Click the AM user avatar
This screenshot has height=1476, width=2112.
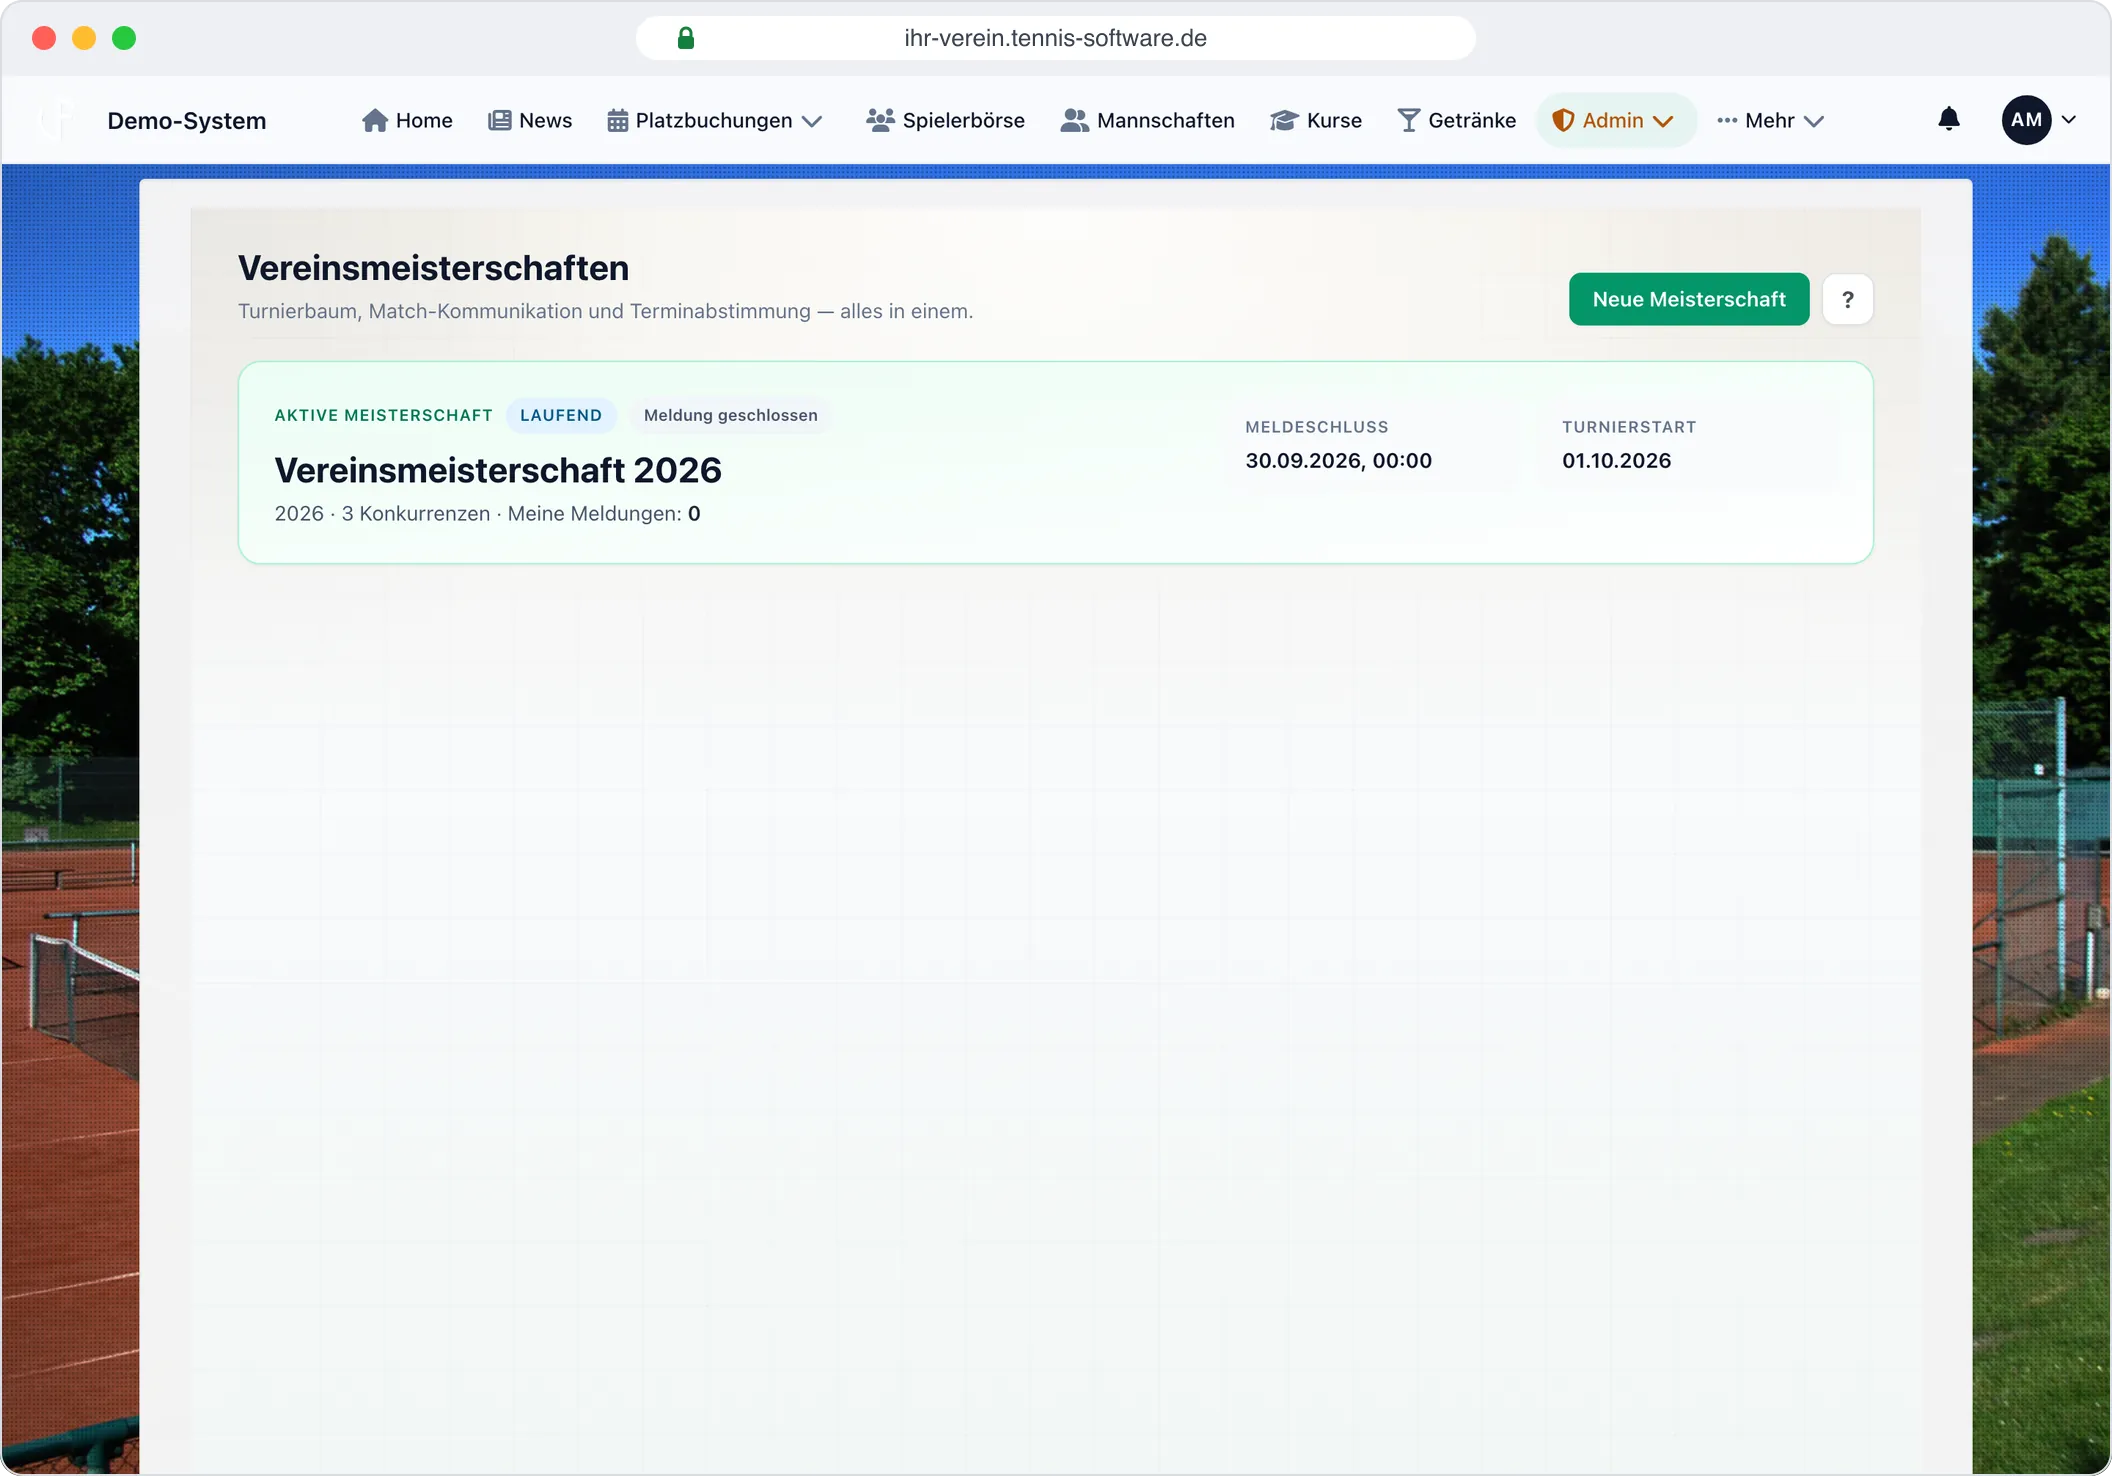[x=2026, y=120]
